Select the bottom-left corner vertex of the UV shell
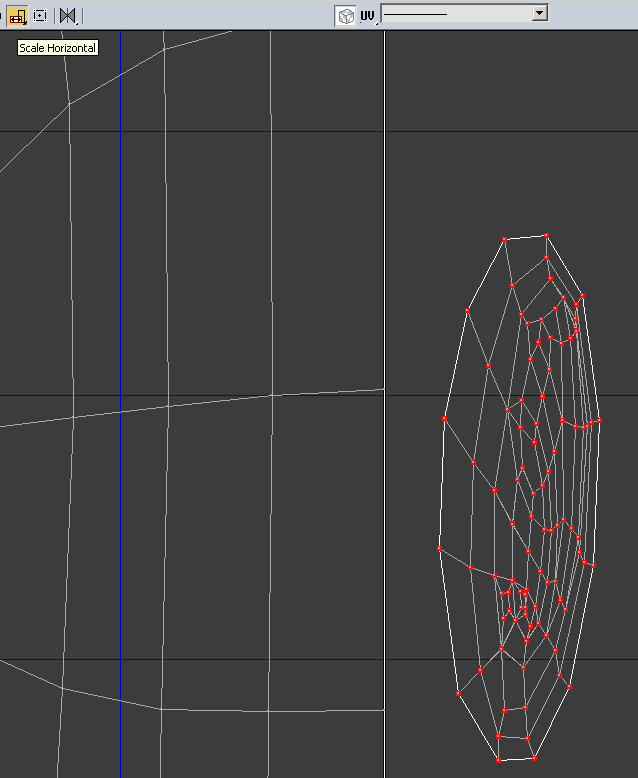The height and width of the screenshot is (778, 638). click(498, 760)
